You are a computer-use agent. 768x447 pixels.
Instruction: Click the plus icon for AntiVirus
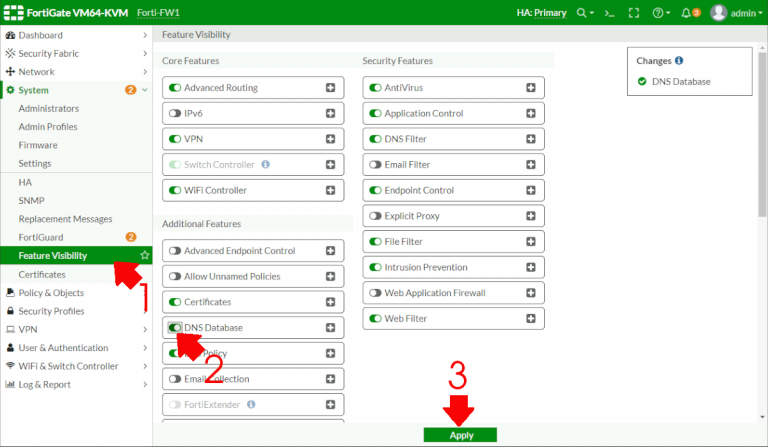point(531,88)
